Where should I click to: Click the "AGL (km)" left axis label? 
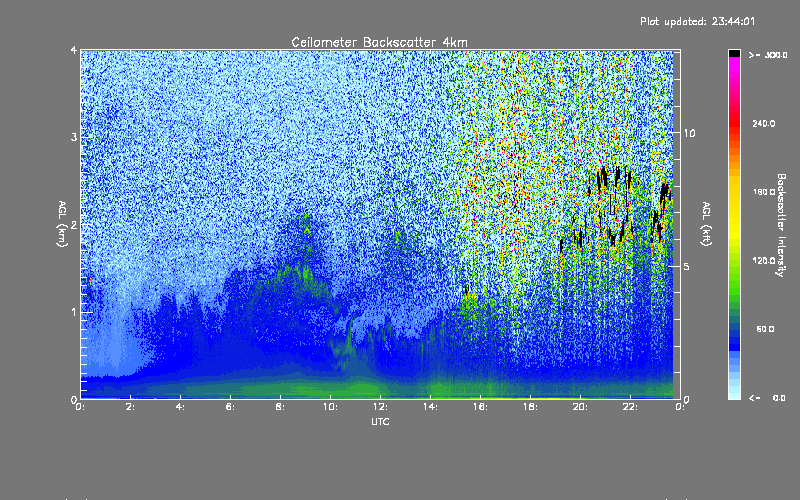pyautogui.click(x=62, y=224)
